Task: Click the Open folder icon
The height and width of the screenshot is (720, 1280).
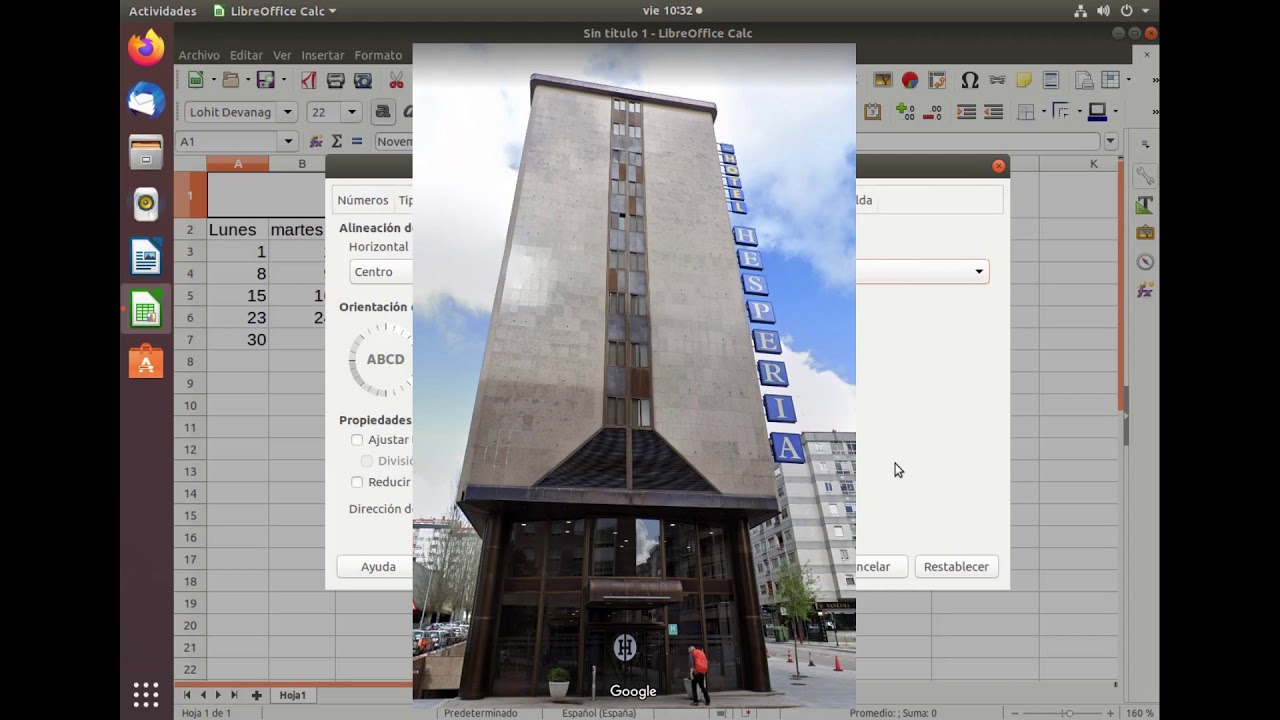Action: click(x=231, y=80)
